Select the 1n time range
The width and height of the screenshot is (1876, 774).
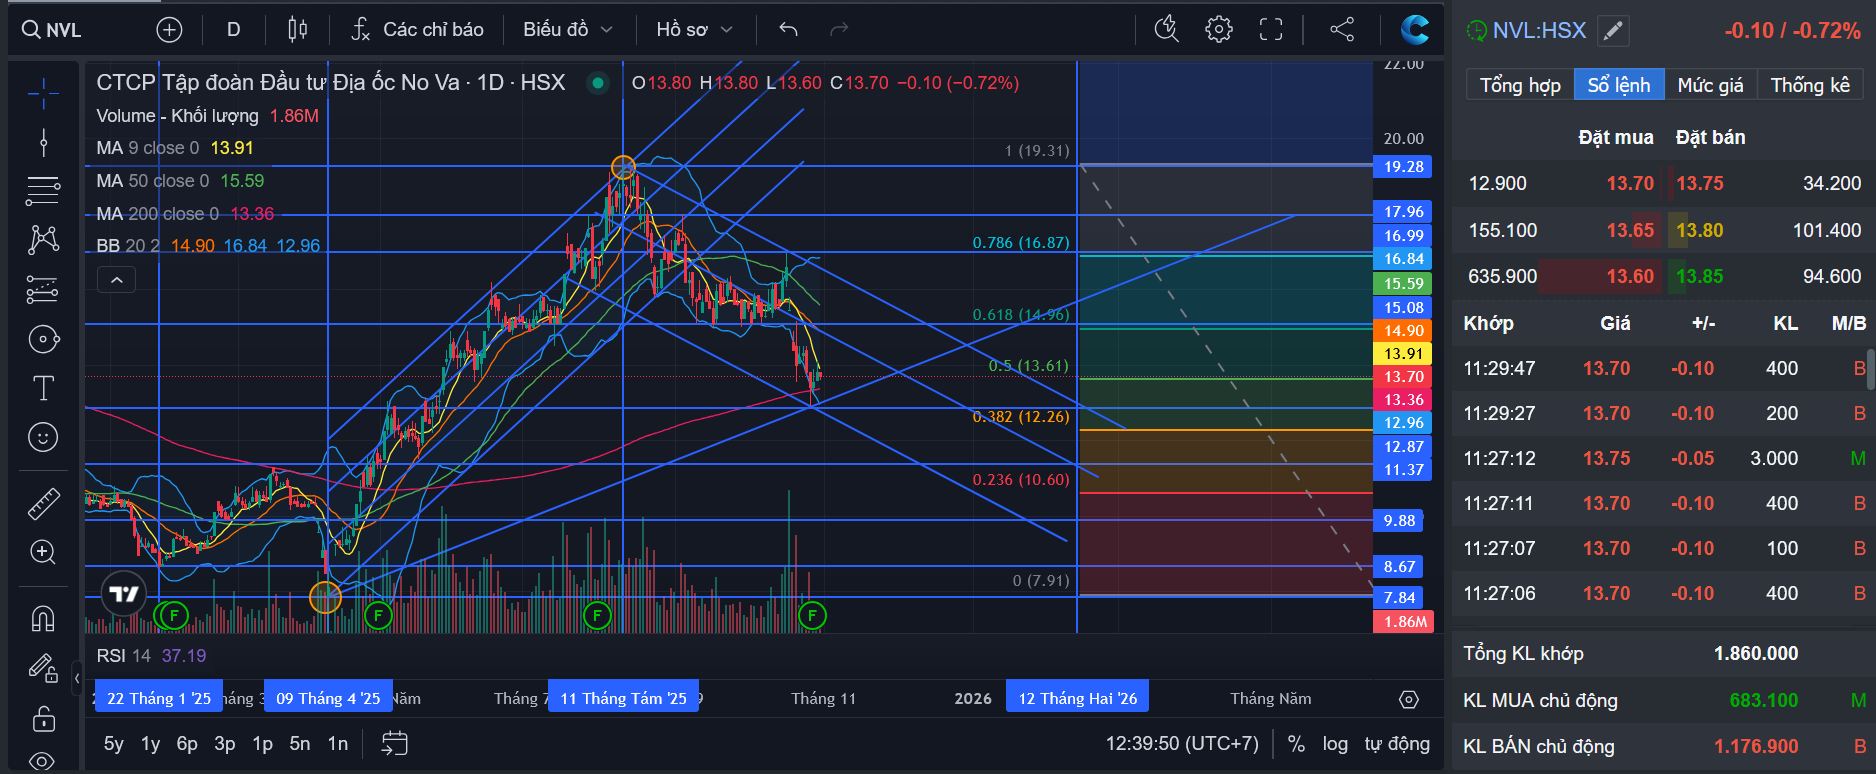338,744
